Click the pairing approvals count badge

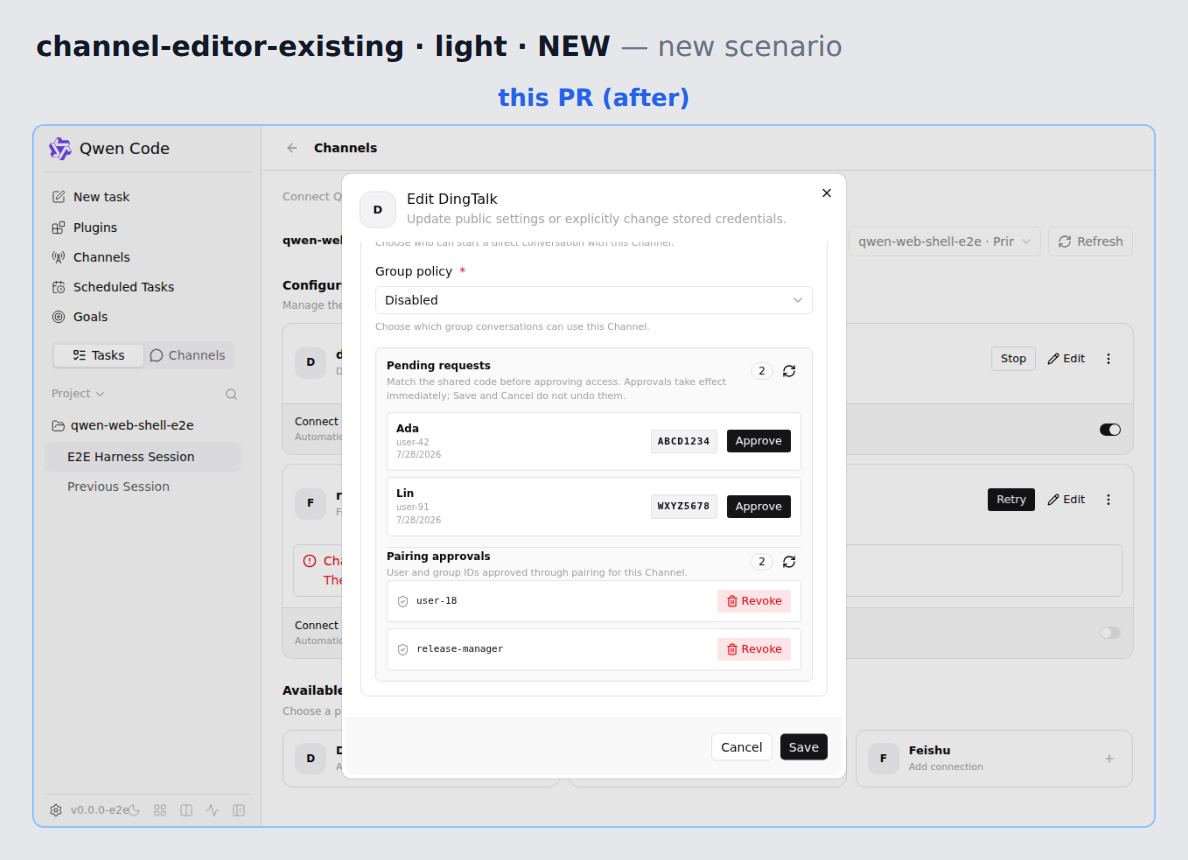761,561
